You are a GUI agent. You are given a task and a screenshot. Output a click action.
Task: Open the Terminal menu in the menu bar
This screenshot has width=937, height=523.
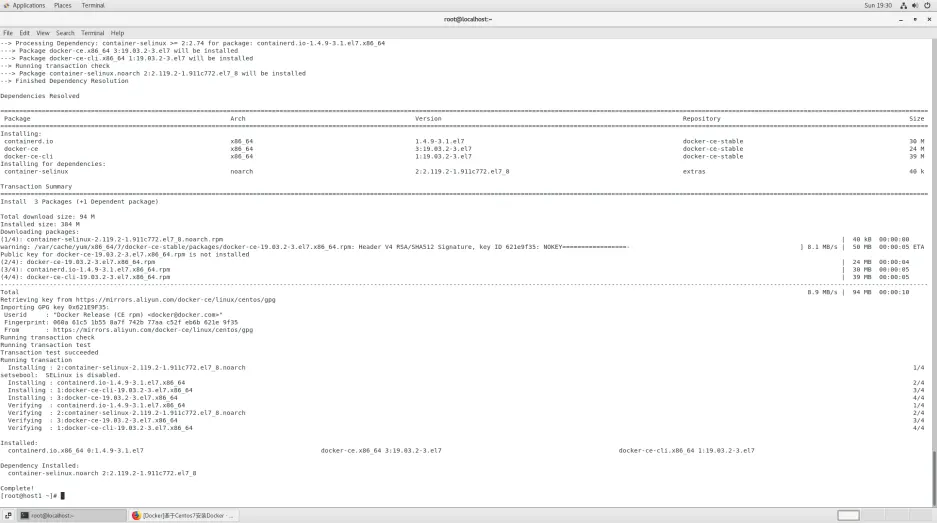tap(94, 33)
